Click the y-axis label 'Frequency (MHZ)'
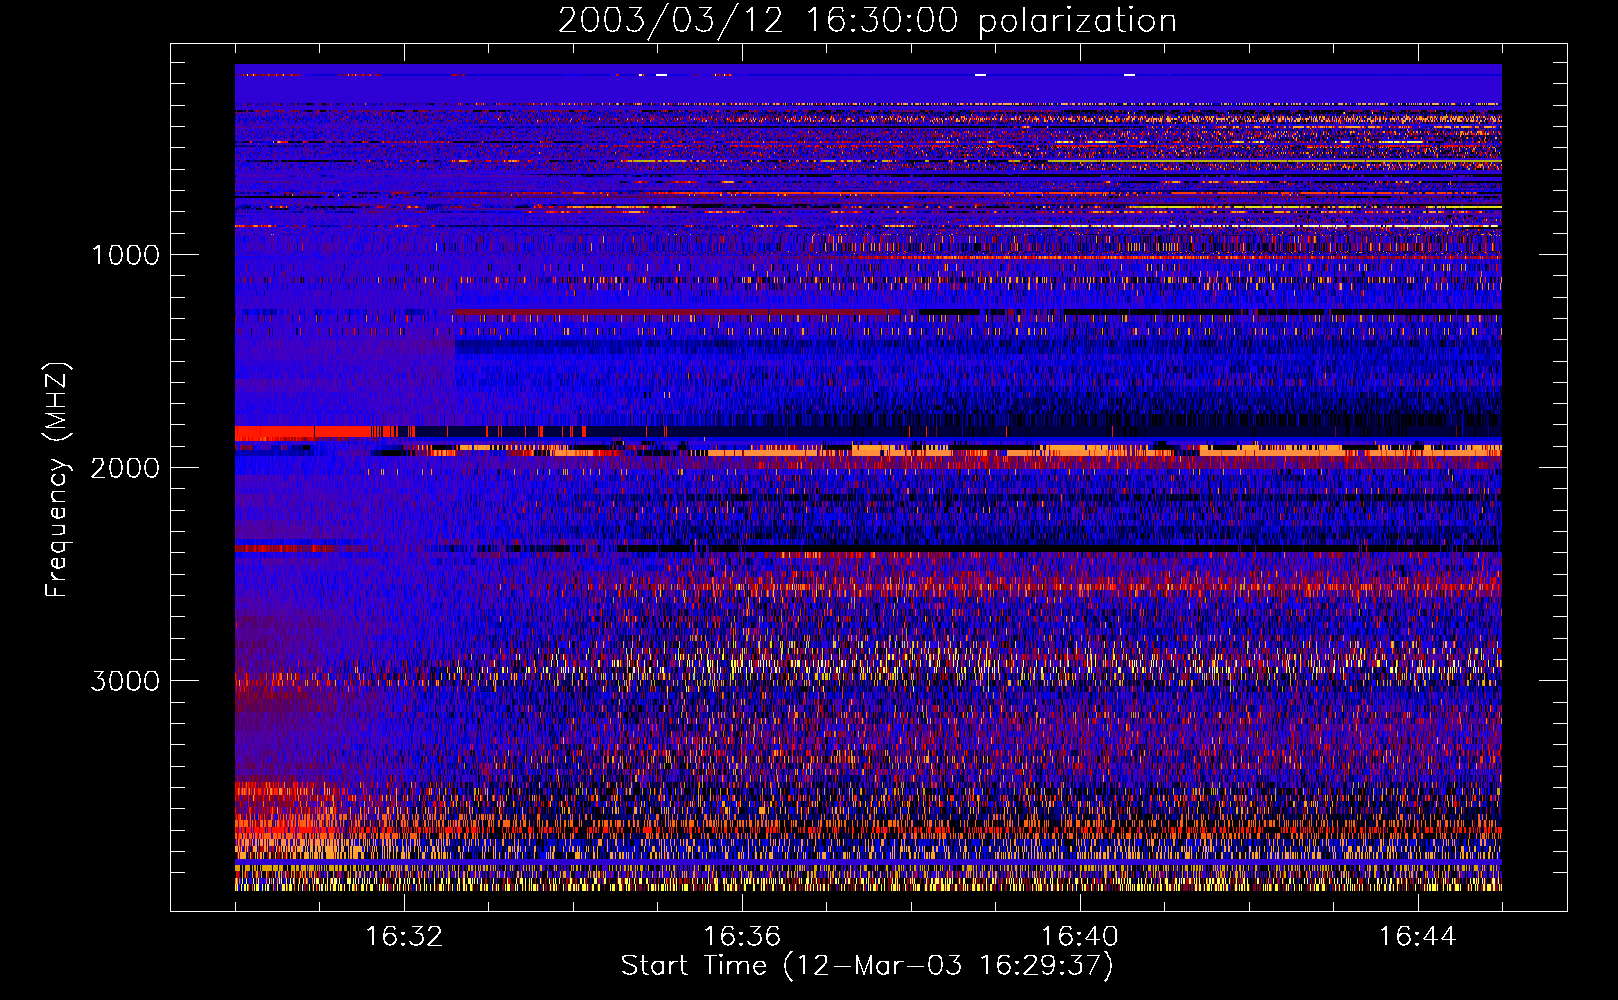Viewport: 1618px width, 1000px height. pos(56,480)
